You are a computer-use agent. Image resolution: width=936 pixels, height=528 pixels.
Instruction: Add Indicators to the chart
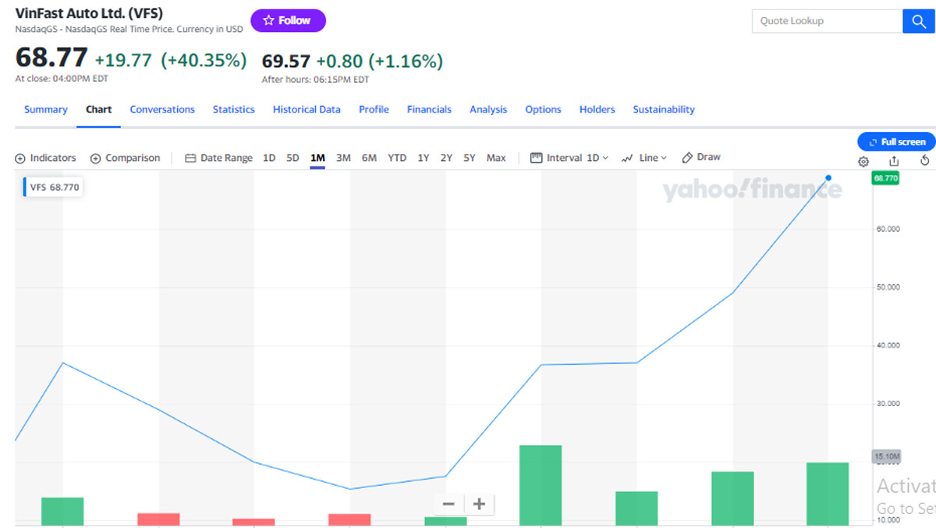[x=45, y=158]
